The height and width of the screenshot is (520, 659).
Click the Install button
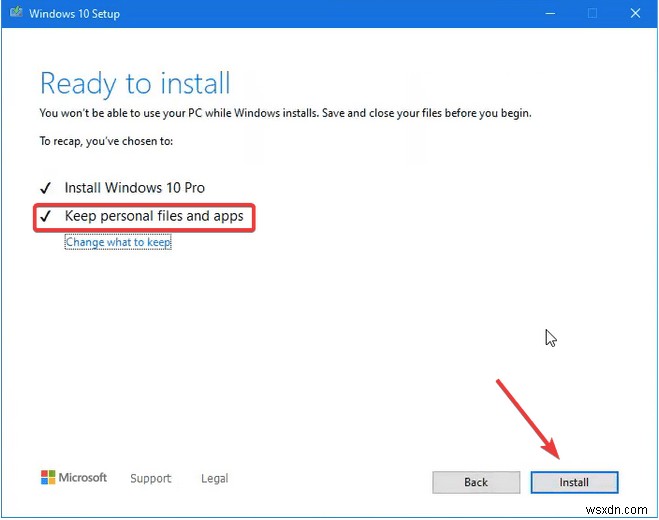[574, 482]
